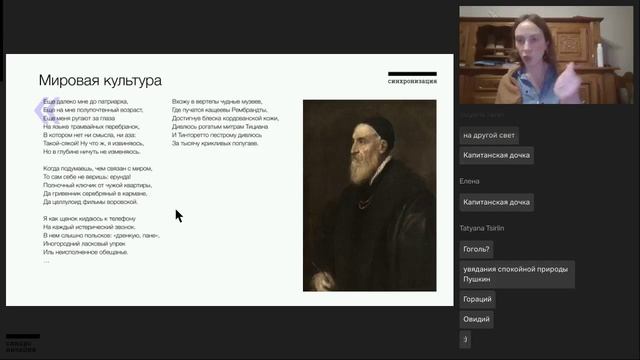Select chat message "Гоголь?"

tap(476, 249)
